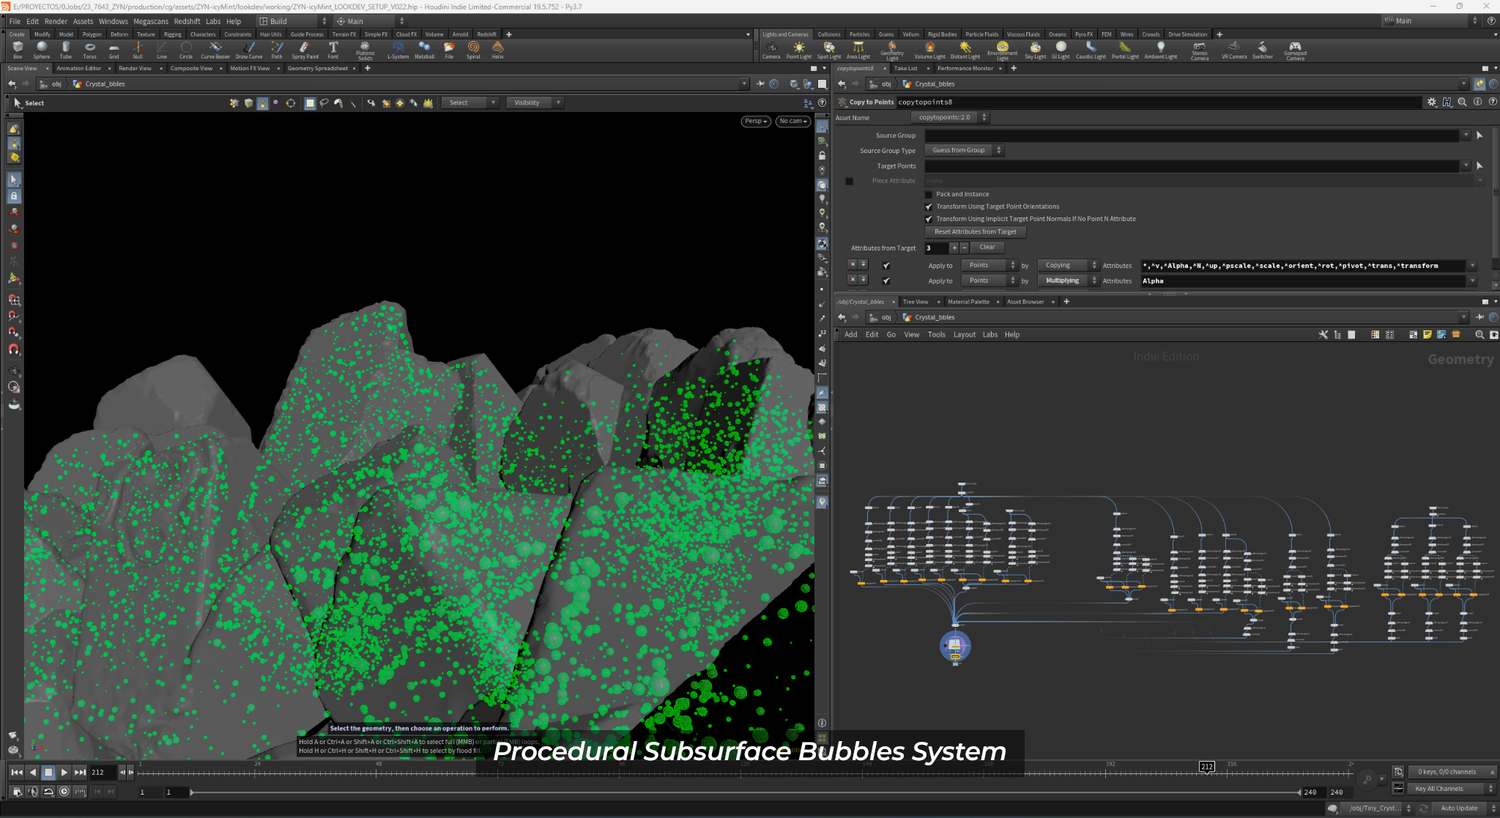Click the Source Group input field

click(x=1192, y=136)
